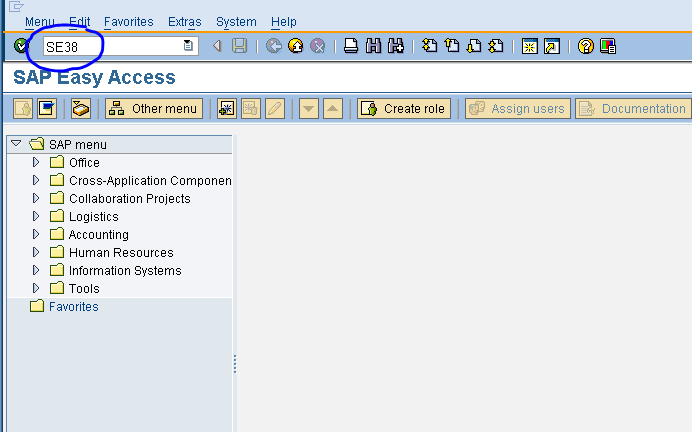Expand the Collaboration Projects folder

point(36,199)
